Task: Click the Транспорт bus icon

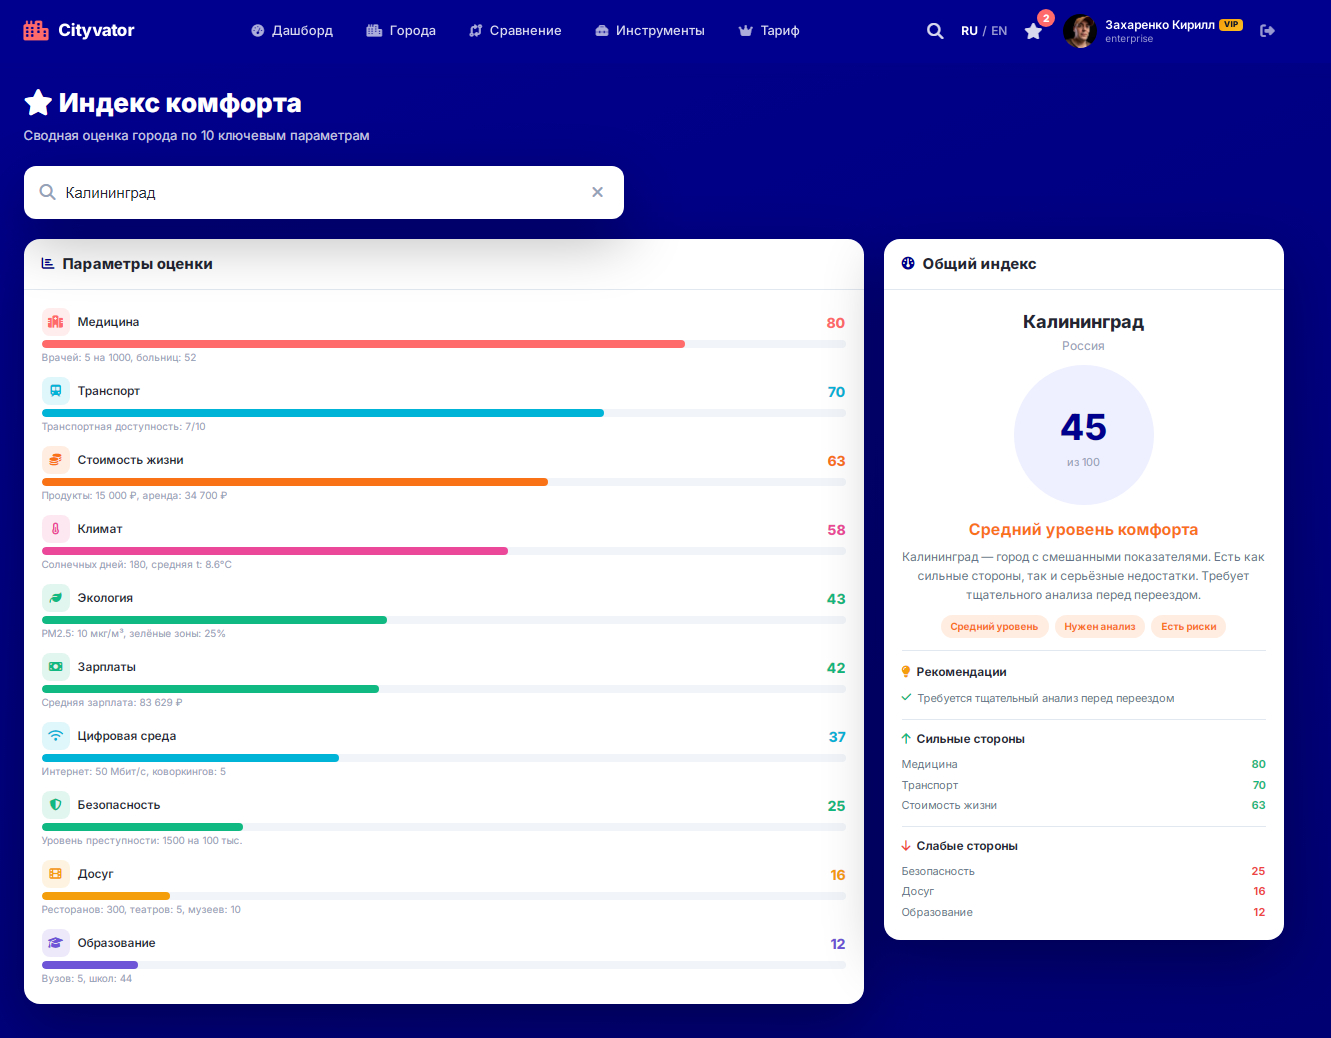Action: (x=56, y=391)
